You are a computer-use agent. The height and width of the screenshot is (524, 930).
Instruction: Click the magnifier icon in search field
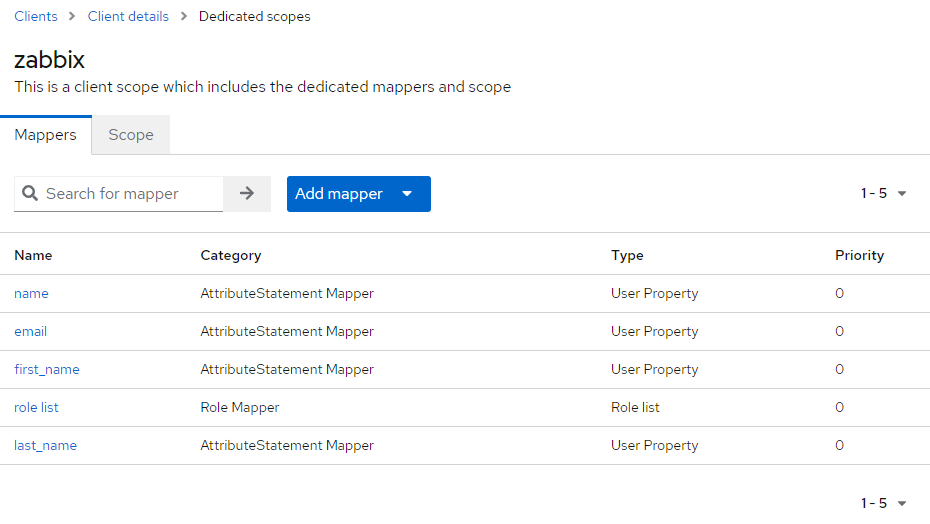[x=30, y=194]
